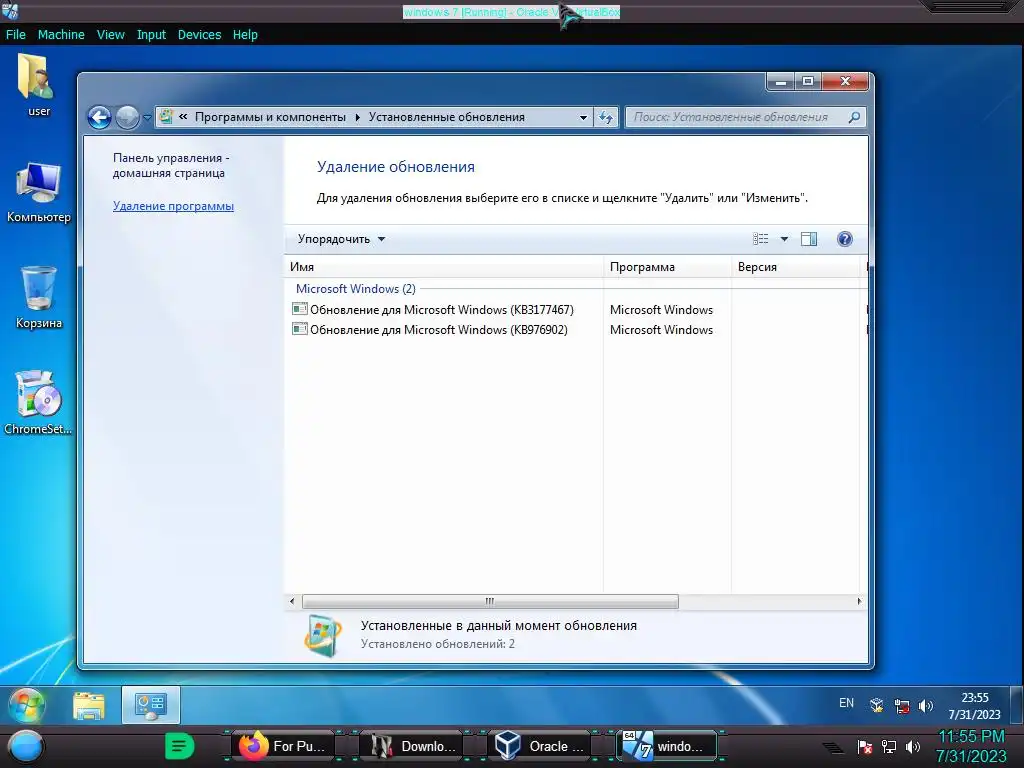This screenshot has width=1024, height=768.
Task: Switch to the Oracle VirtualBox manager task
Action: pyautogui.click(x=539, y=746)
